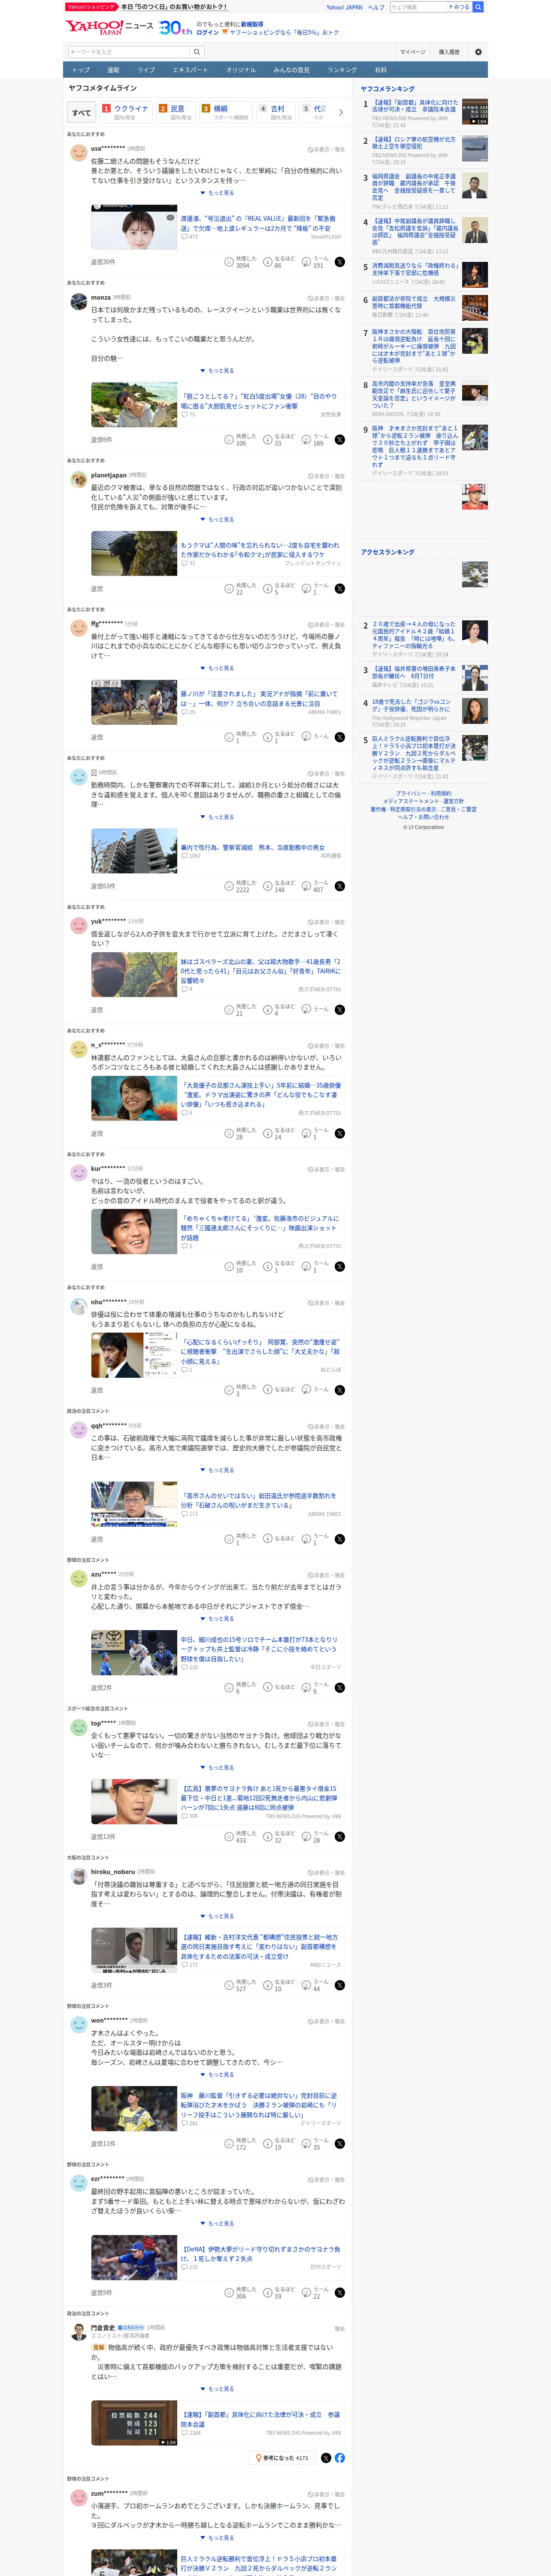
Task: Expand もっと見る on qqh******** comment
Action: (217, 1471)
